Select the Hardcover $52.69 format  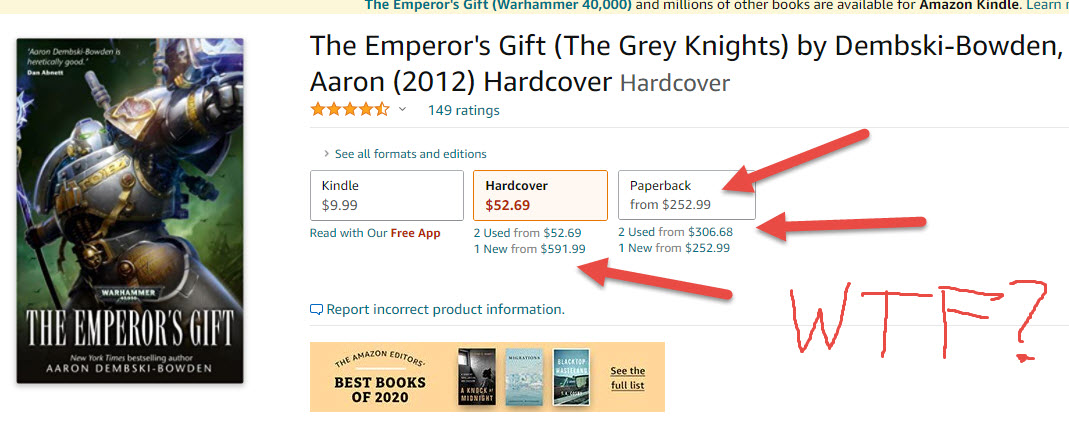(x=540, y=195)
